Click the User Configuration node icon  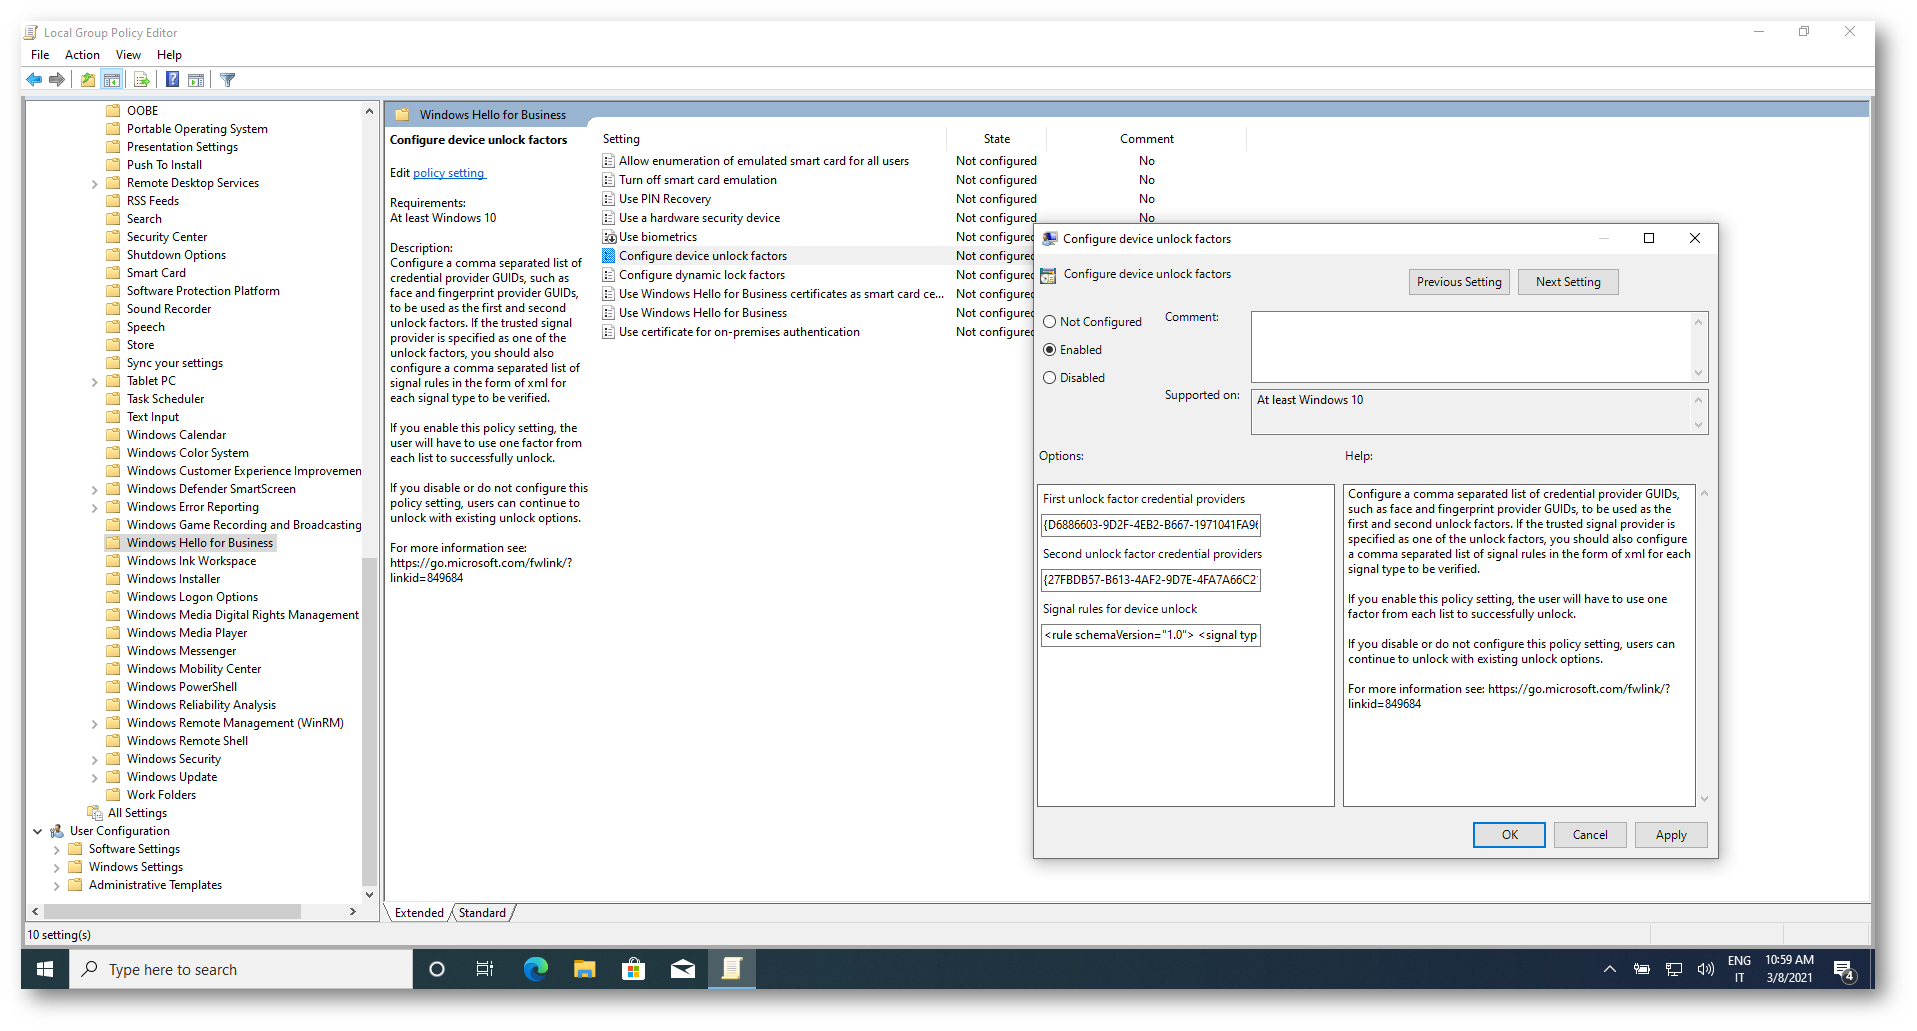[x=57, y=831]
